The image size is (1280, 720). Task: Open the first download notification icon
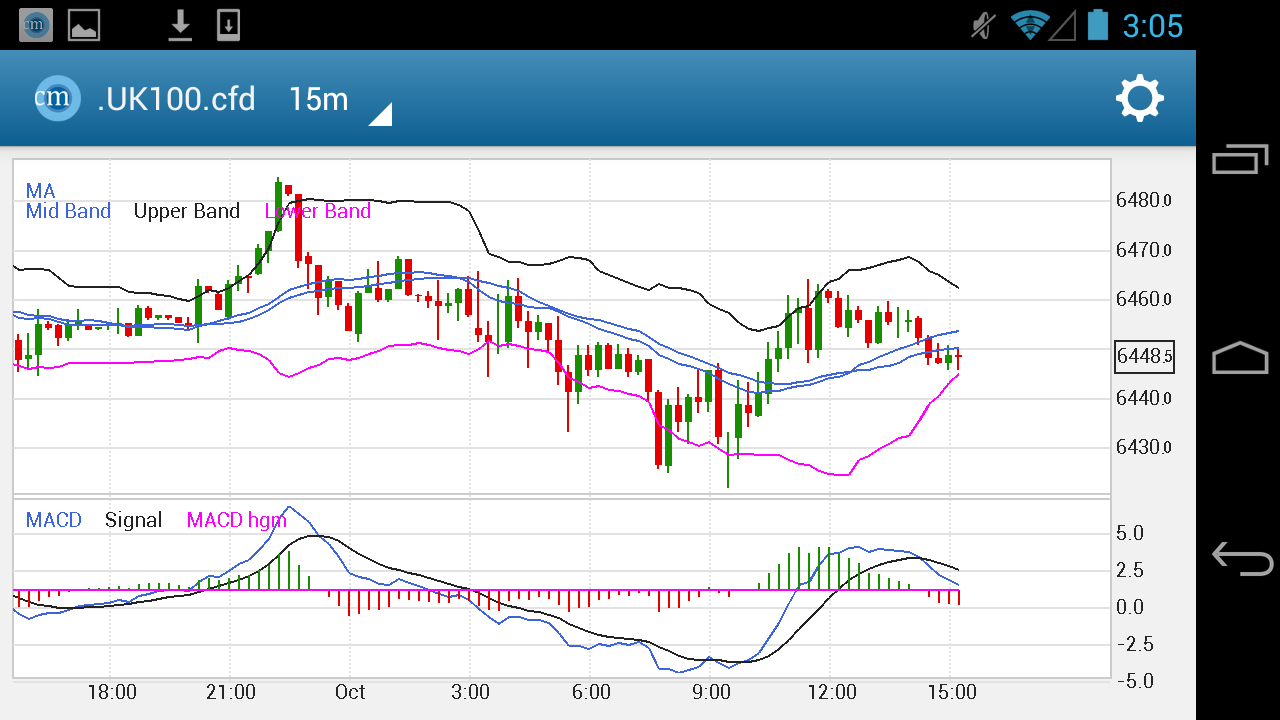tap(180, 24)
